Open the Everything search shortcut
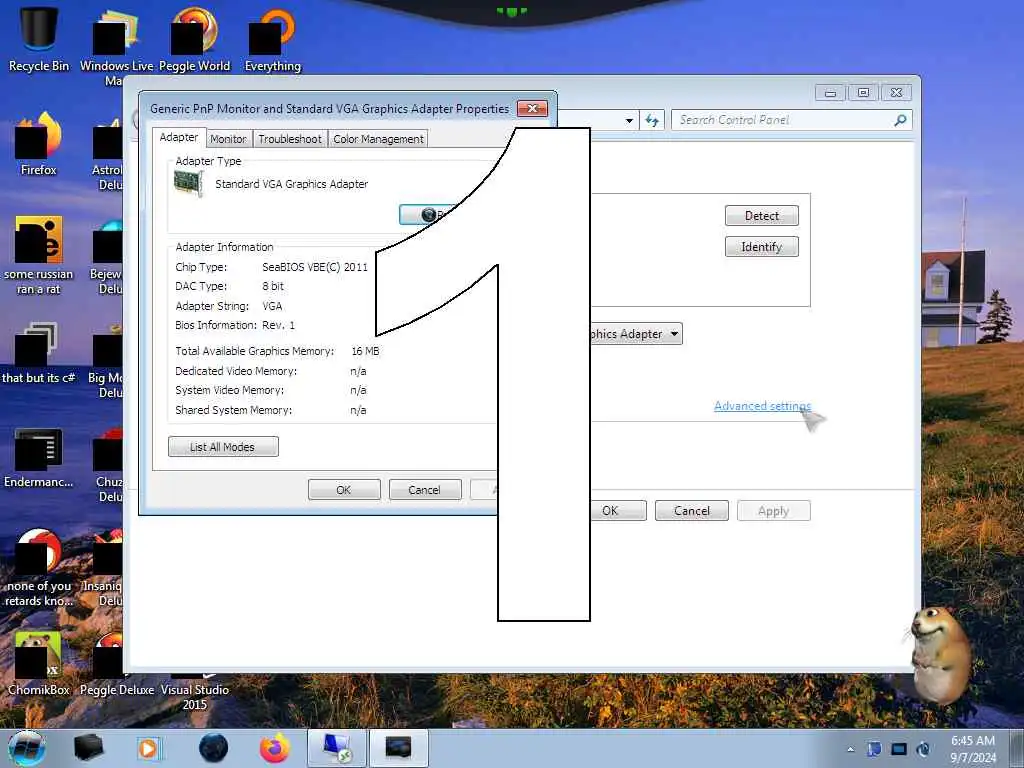Viewport: 1024px width, 768px height. coord(272,40)
